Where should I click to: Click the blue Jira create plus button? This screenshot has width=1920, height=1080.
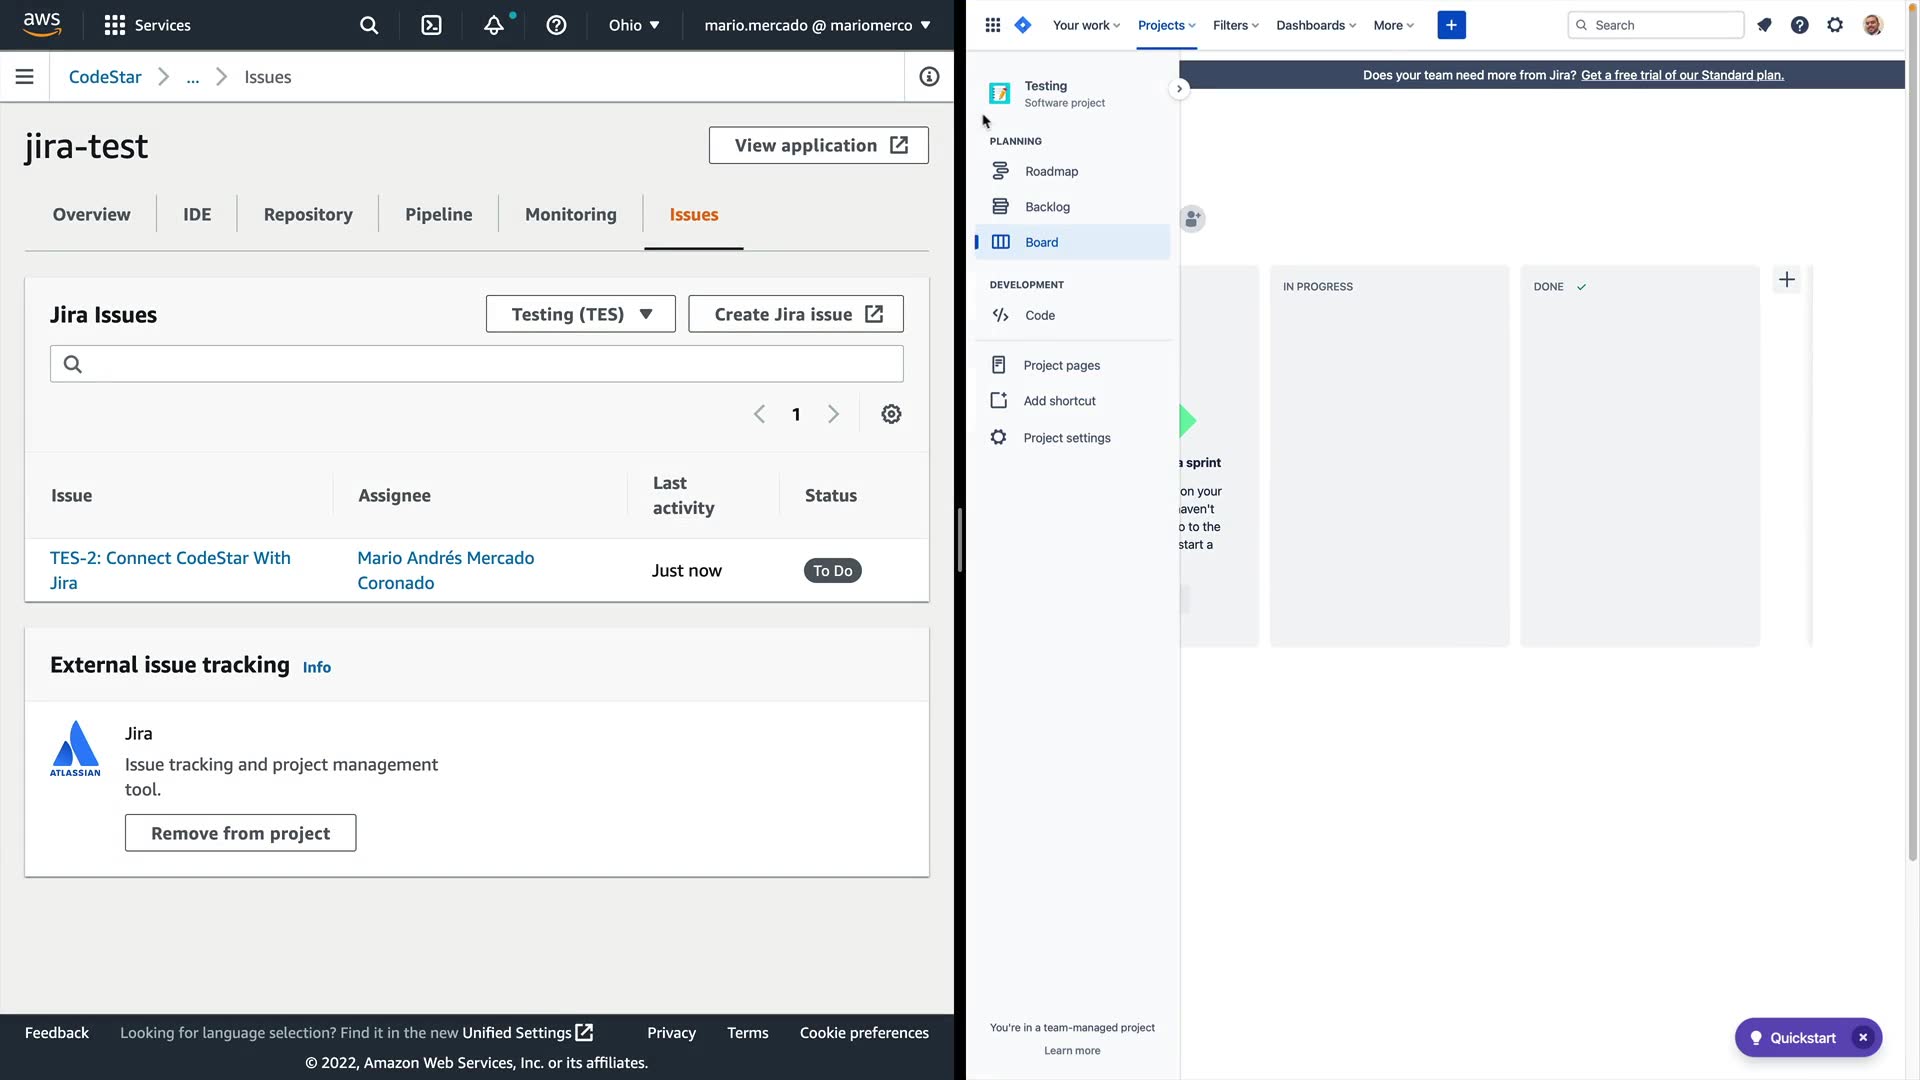click(x=1451, y=25)
